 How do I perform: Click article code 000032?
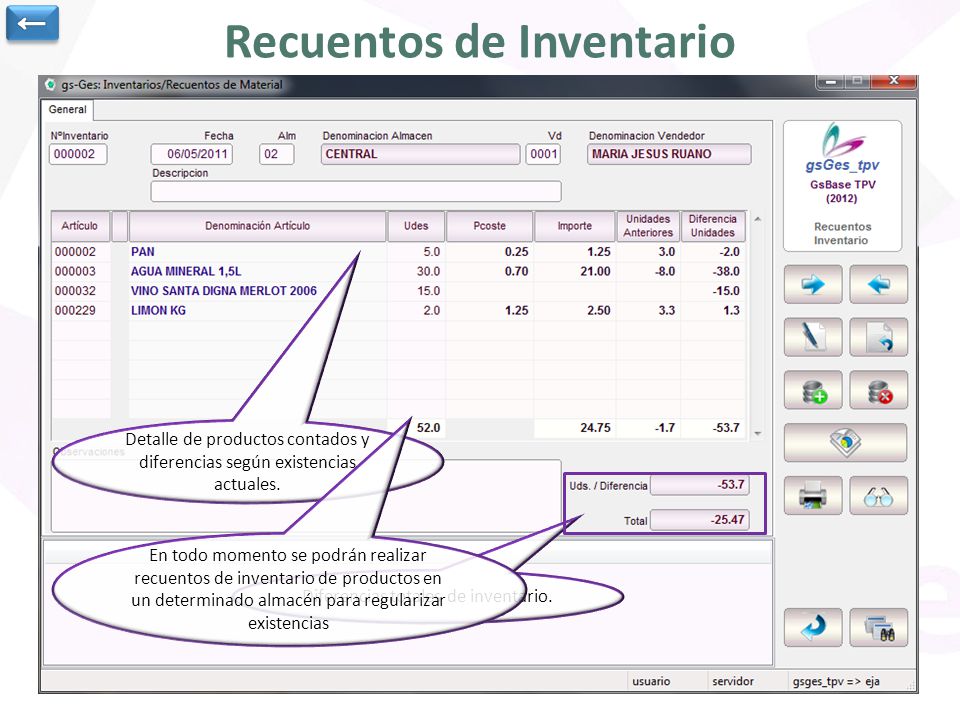[75, 291]
